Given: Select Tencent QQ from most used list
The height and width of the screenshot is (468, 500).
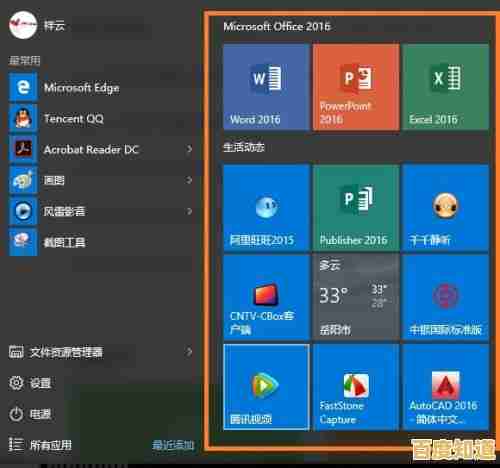Looking at the screenshot, I should [x=102, y=118].
